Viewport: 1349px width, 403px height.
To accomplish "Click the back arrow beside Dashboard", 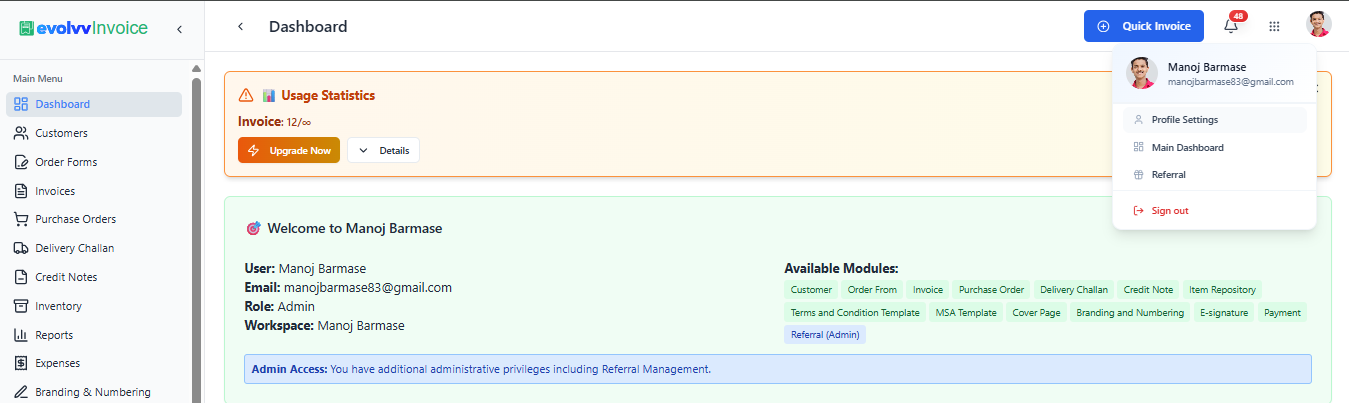I will point(240,27).
